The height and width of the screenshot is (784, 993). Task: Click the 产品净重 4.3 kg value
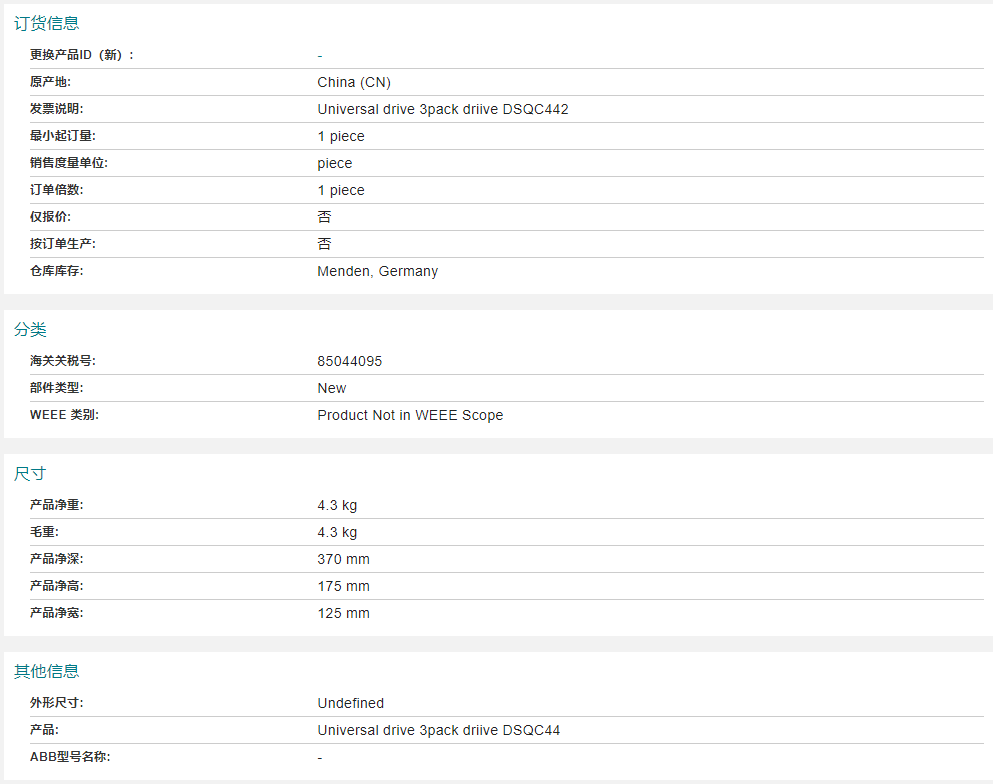(337, 505)
